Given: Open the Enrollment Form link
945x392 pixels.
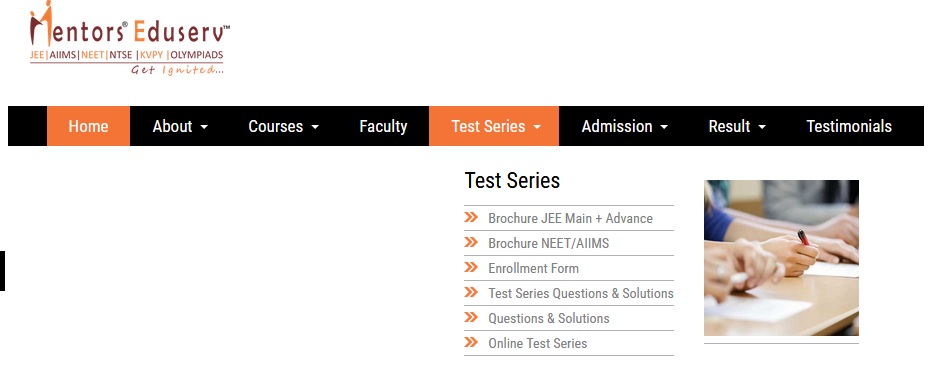Looking at the screenshot, I should (533, 268).
